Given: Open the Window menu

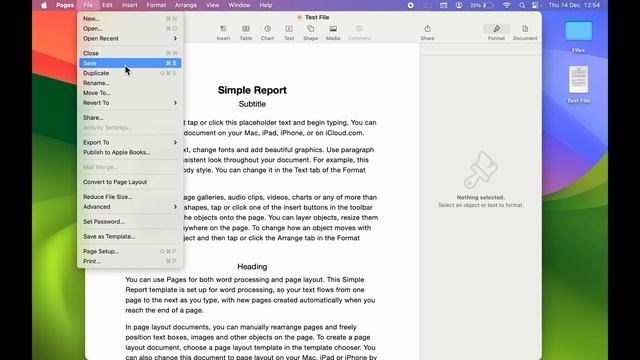Looking at the screenshot, I should pos(239,5).
